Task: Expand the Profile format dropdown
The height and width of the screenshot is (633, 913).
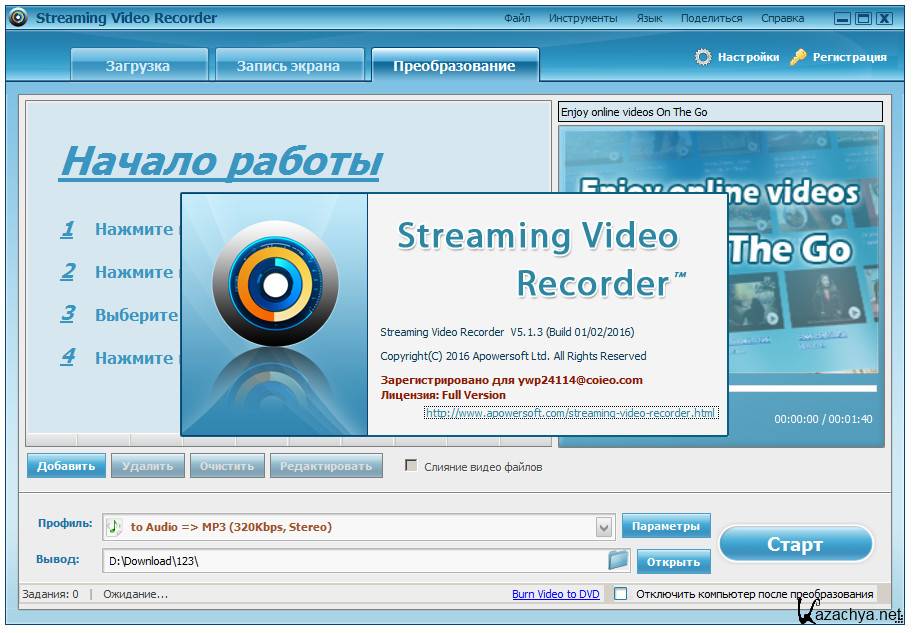Action: point(604,527)
